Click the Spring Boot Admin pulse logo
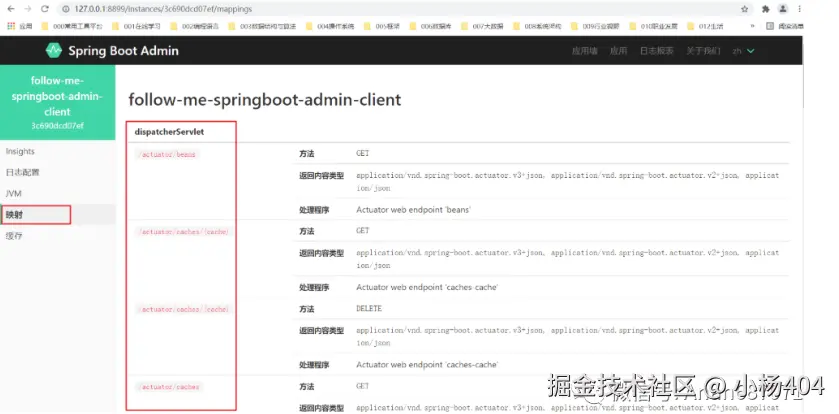 point(54,51)
